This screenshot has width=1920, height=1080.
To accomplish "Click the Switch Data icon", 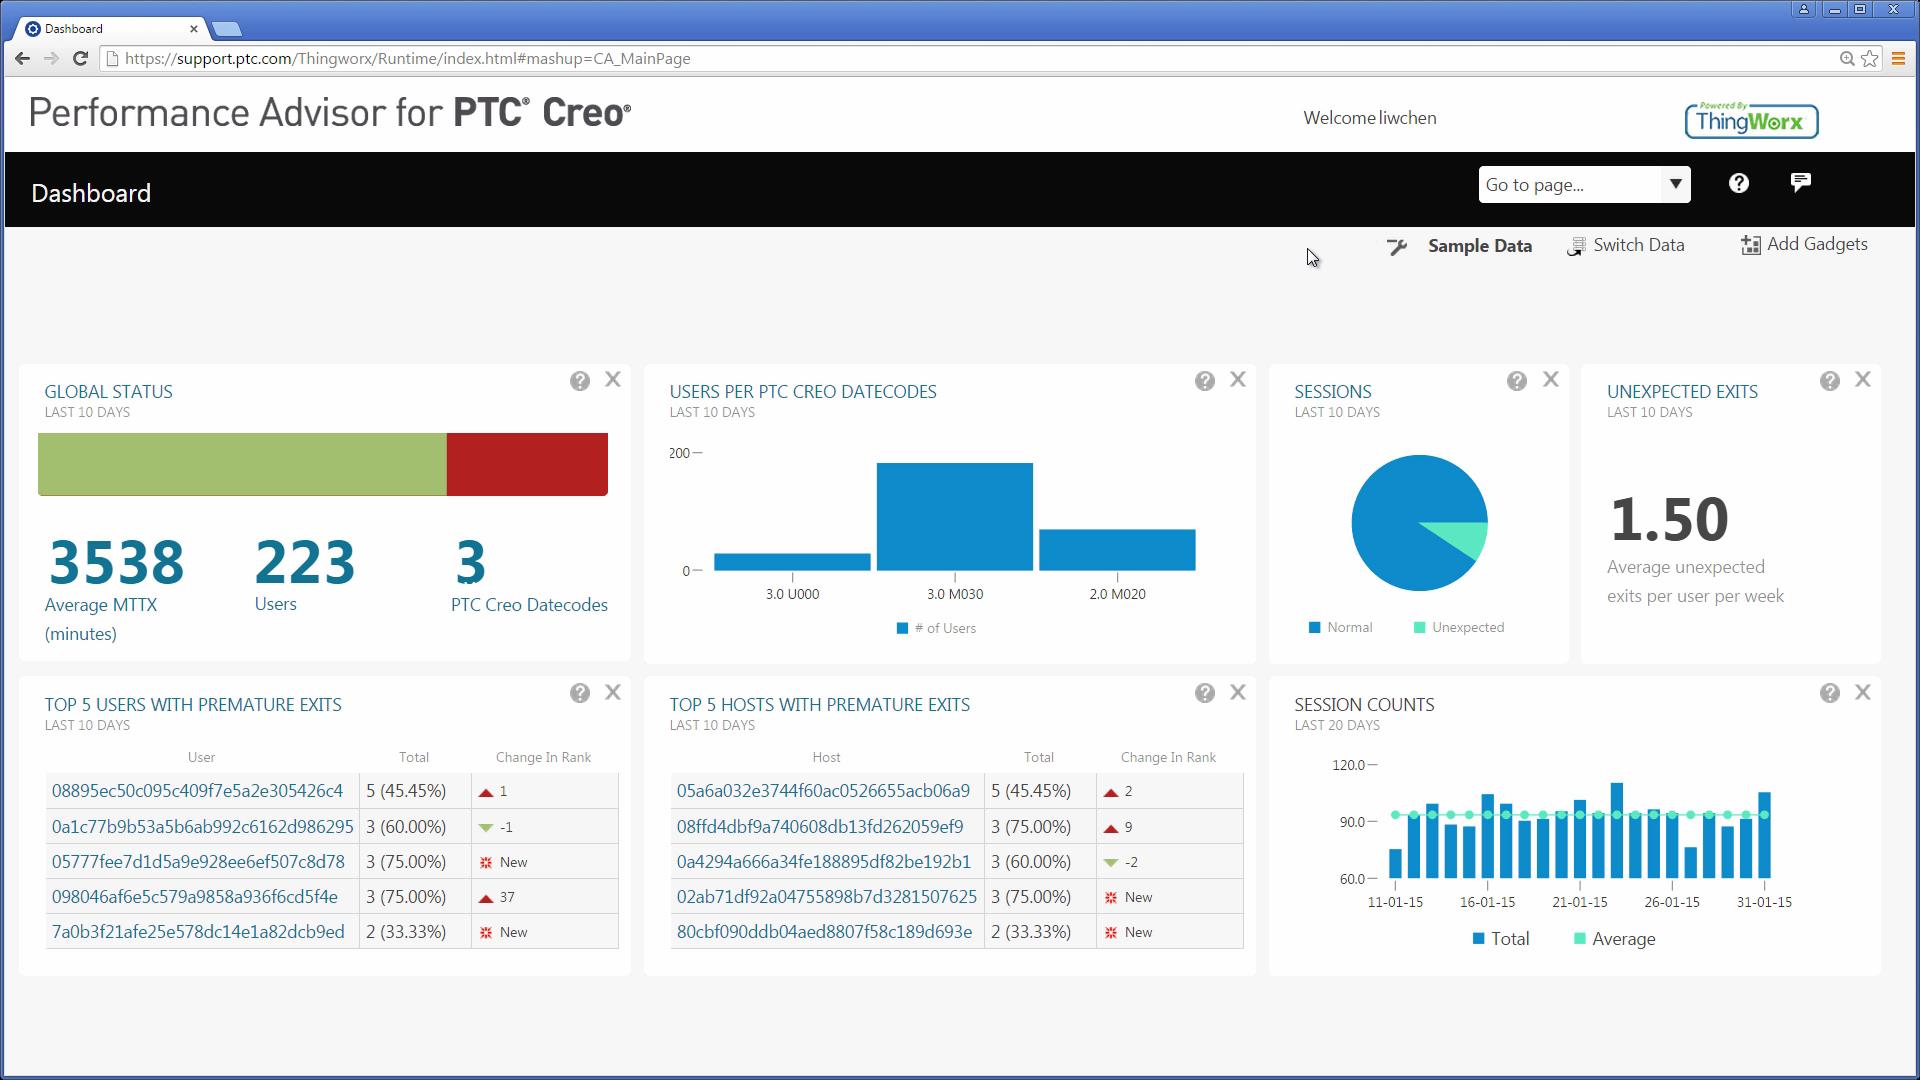I will (1576, 246).
